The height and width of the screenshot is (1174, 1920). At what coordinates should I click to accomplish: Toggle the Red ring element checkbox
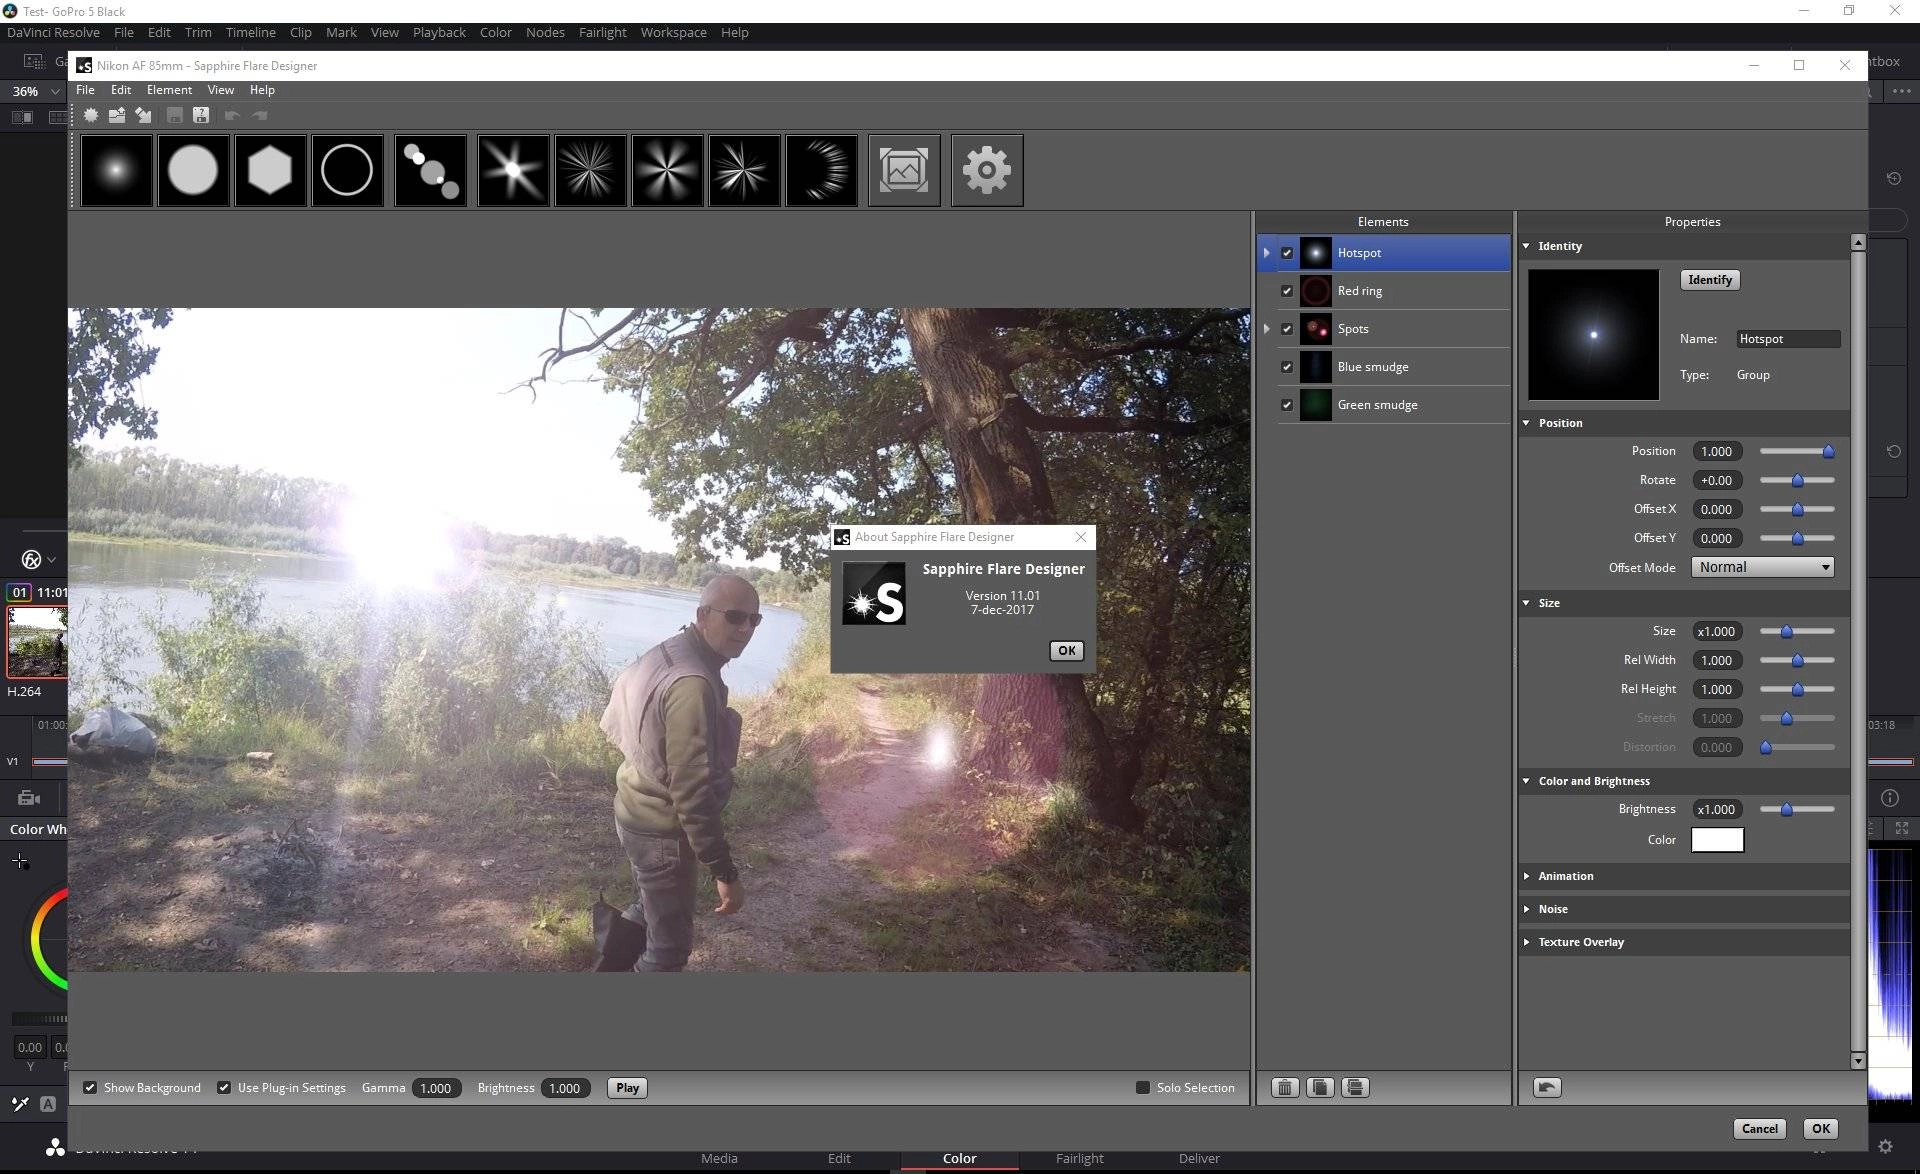point(1287,291)
